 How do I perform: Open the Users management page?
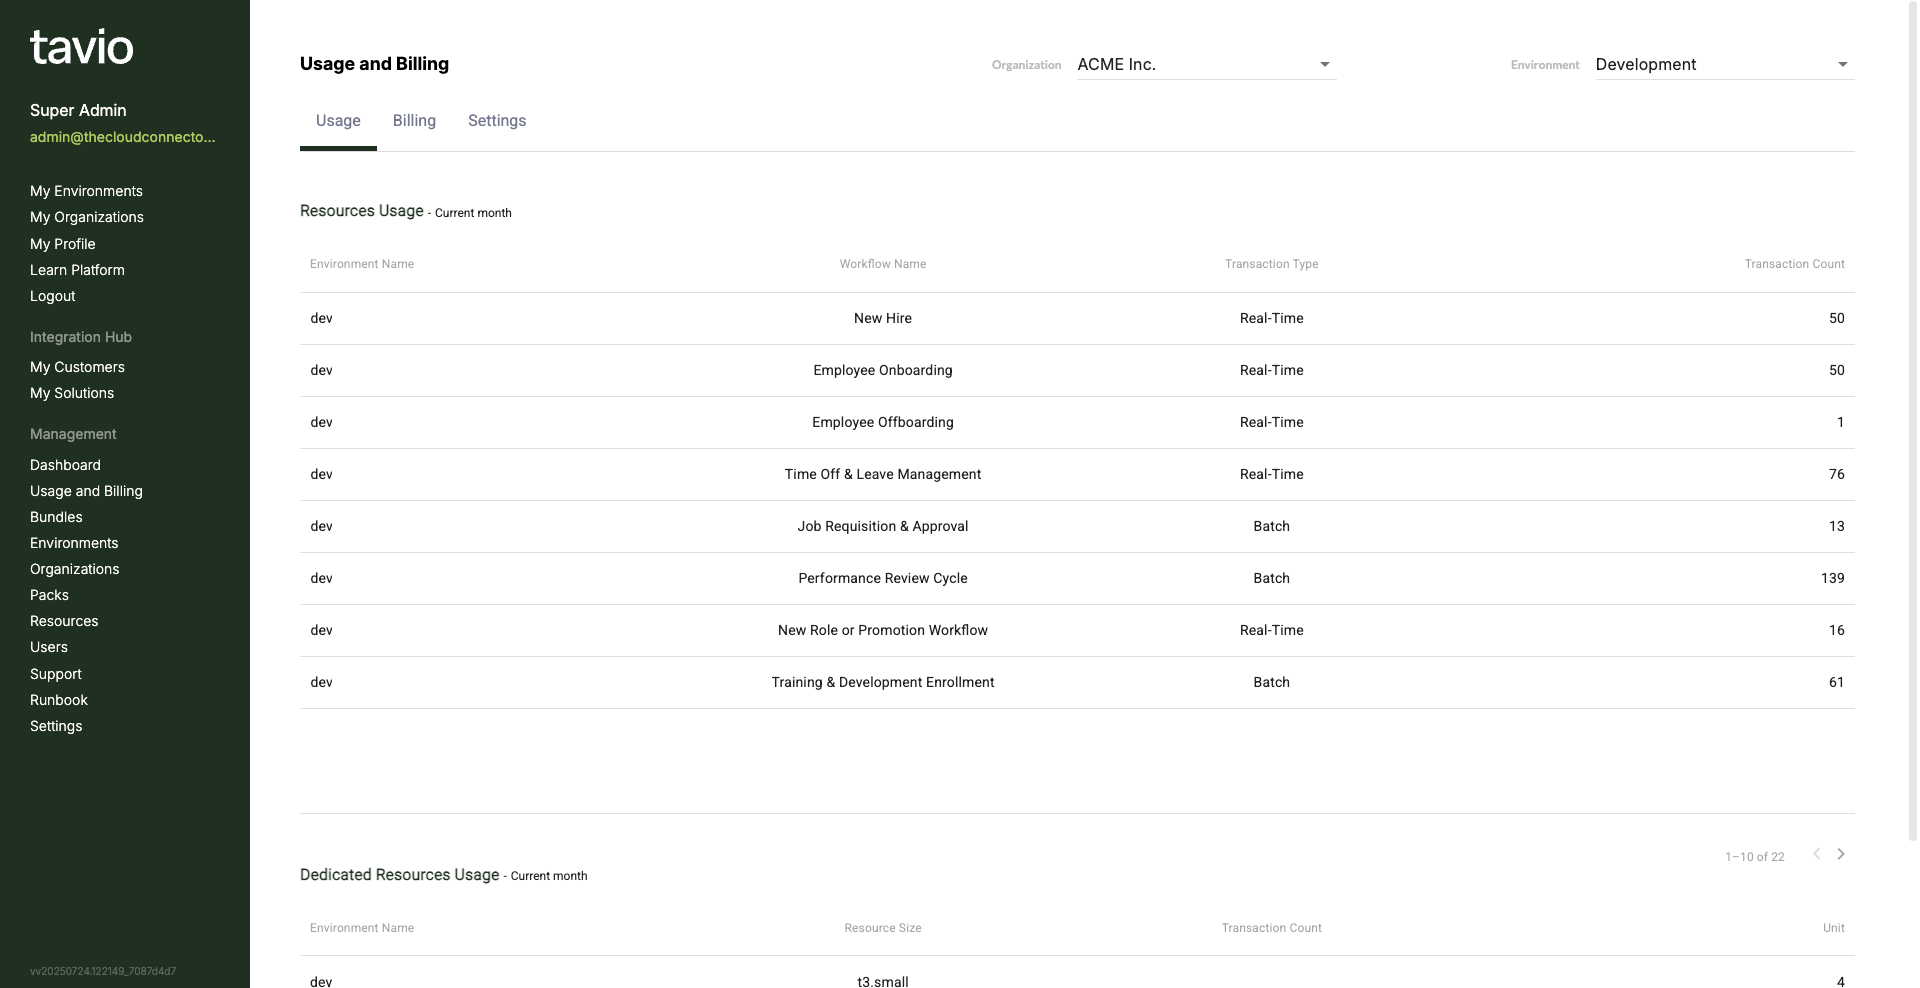(49, 647)
